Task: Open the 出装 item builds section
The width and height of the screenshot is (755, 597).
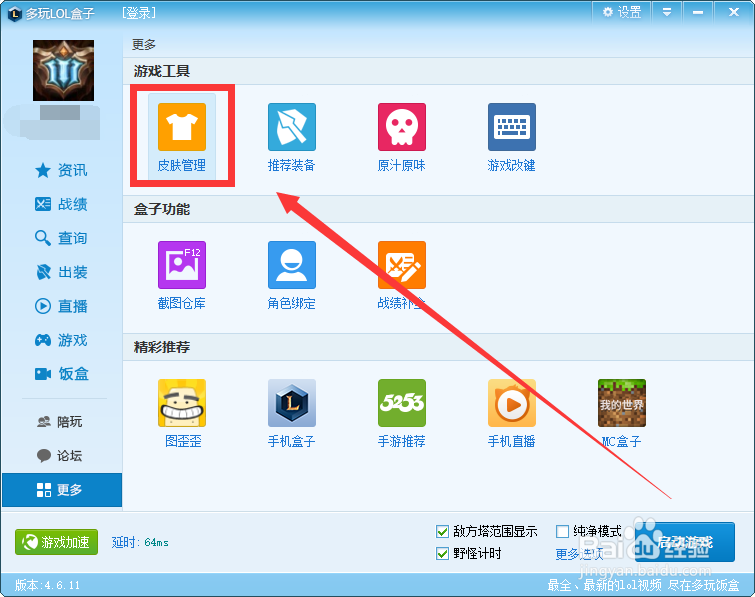Action: [x=62, y=272]
